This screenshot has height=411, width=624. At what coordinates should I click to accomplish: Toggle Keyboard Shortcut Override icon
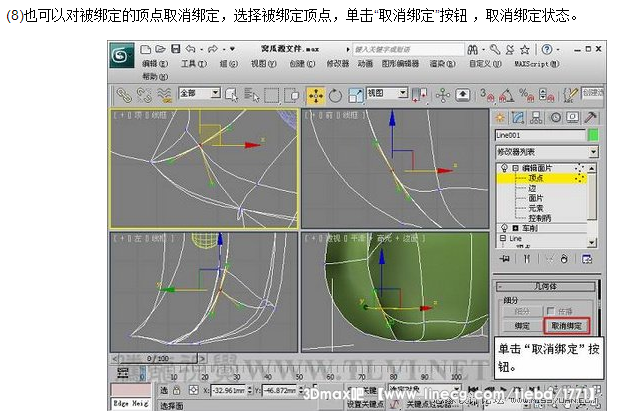point(462,95)
